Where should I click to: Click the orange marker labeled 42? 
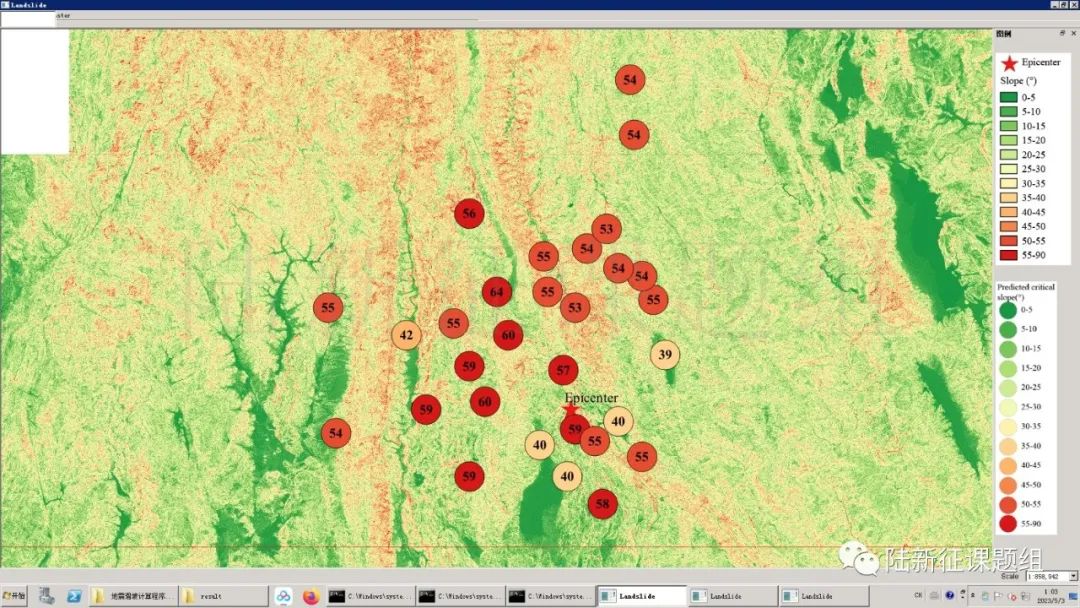[x=406, y=335]
